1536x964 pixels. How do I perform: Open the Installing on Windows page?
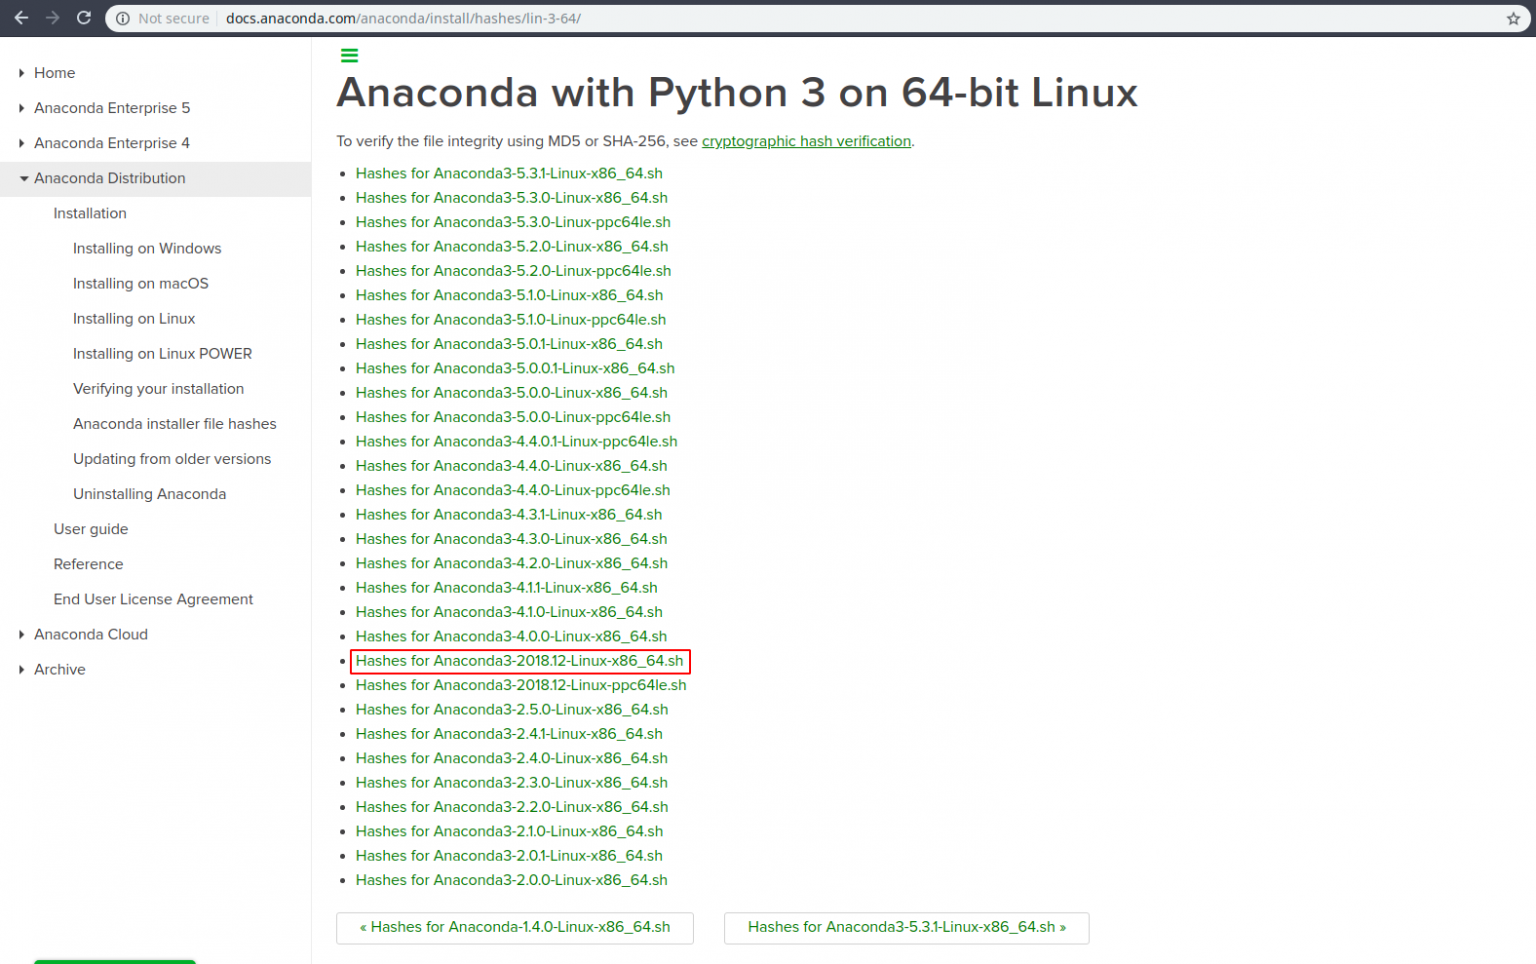coord(147,248)
